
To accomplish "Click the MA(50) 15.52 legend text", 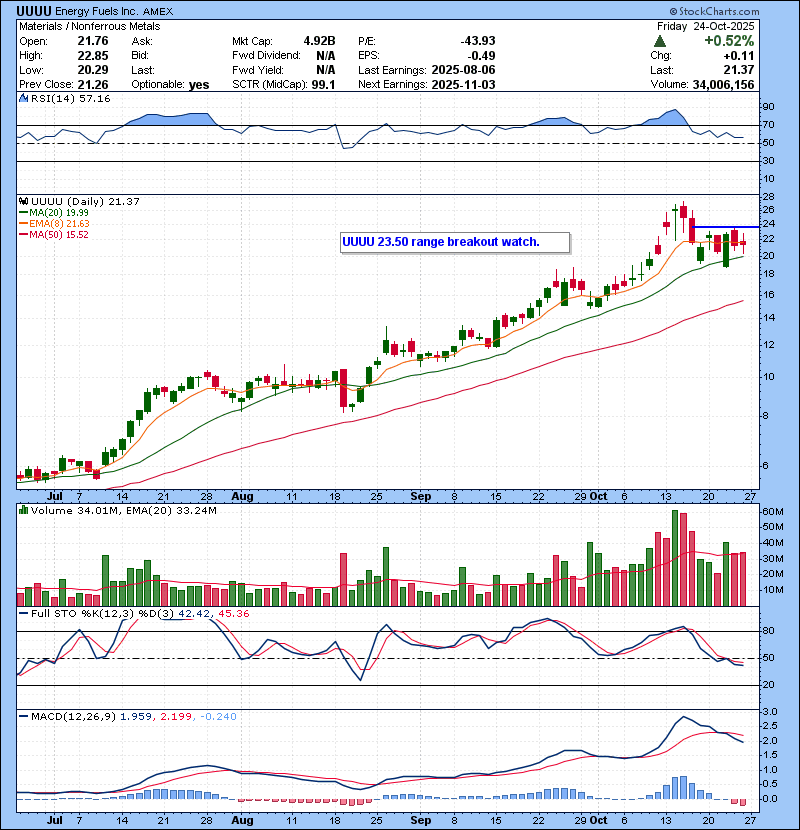I will click(x=59, y=235).
